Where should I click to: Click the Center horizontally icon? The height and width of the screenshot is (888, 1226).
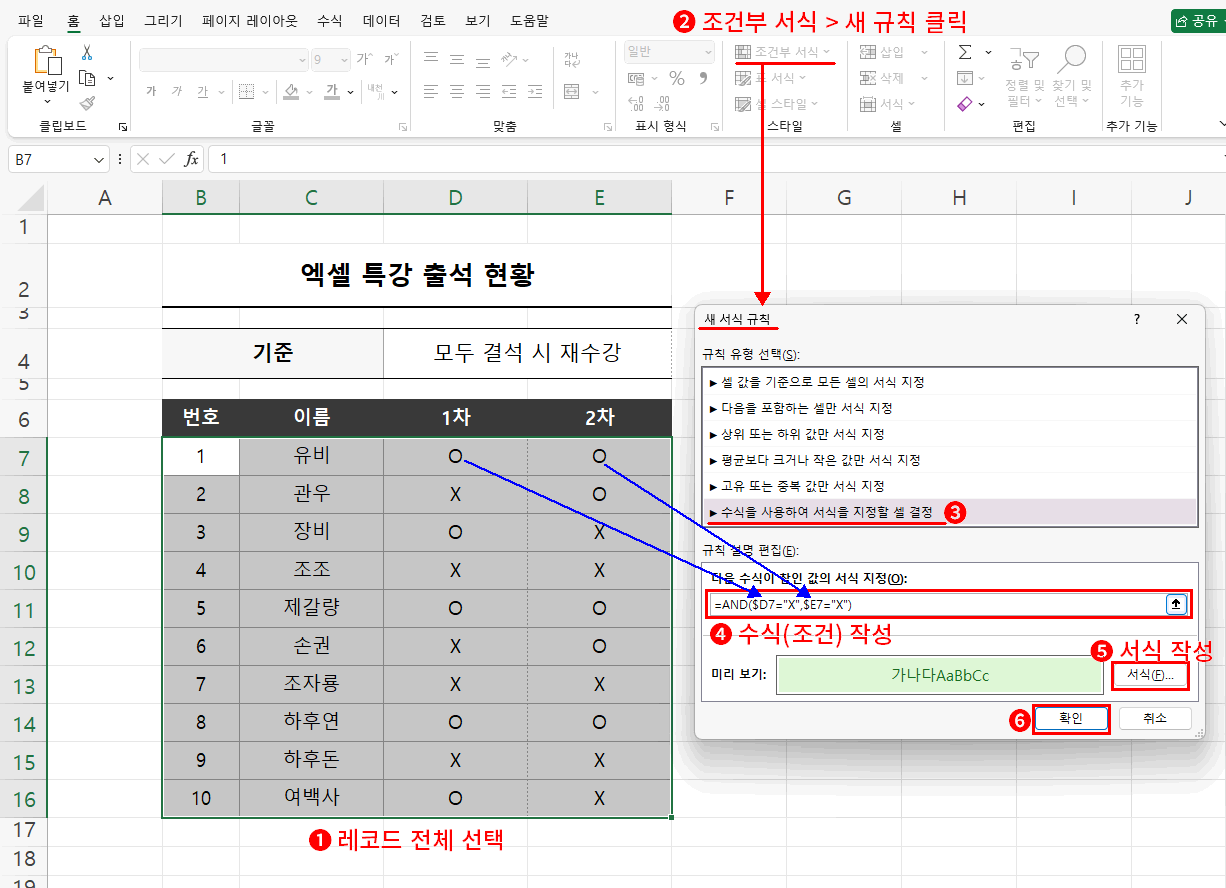pyautogui.click(x=457, y=91)
